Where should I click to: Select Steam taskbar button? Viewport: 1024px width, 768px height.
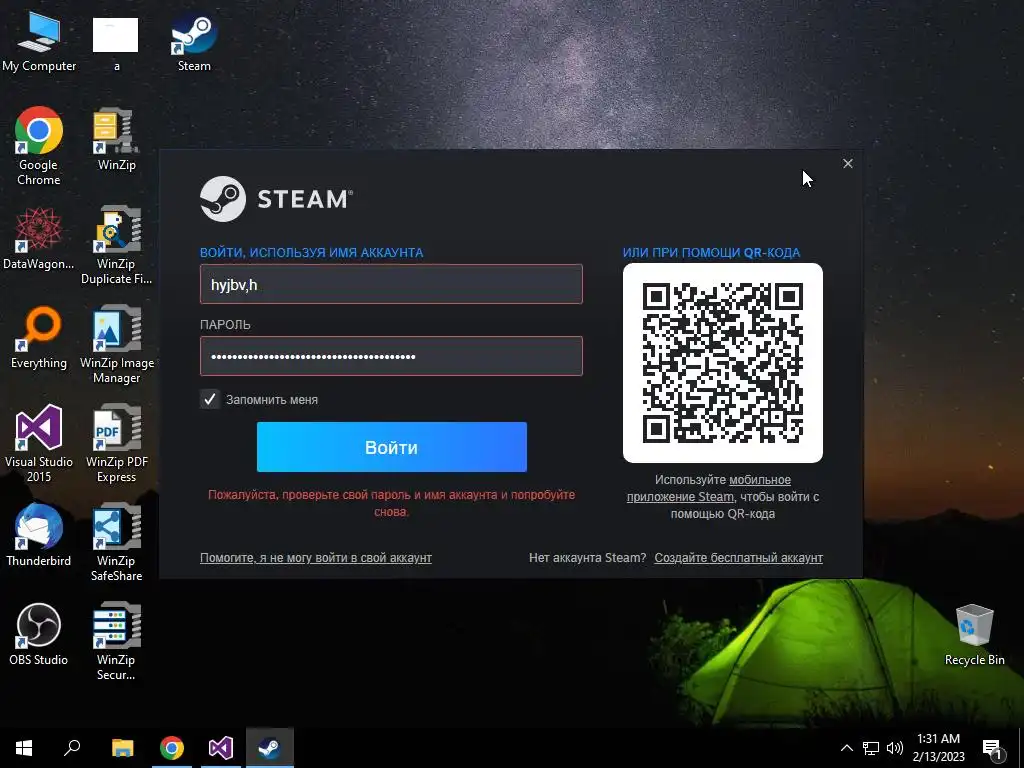click(x=270, y=748)
